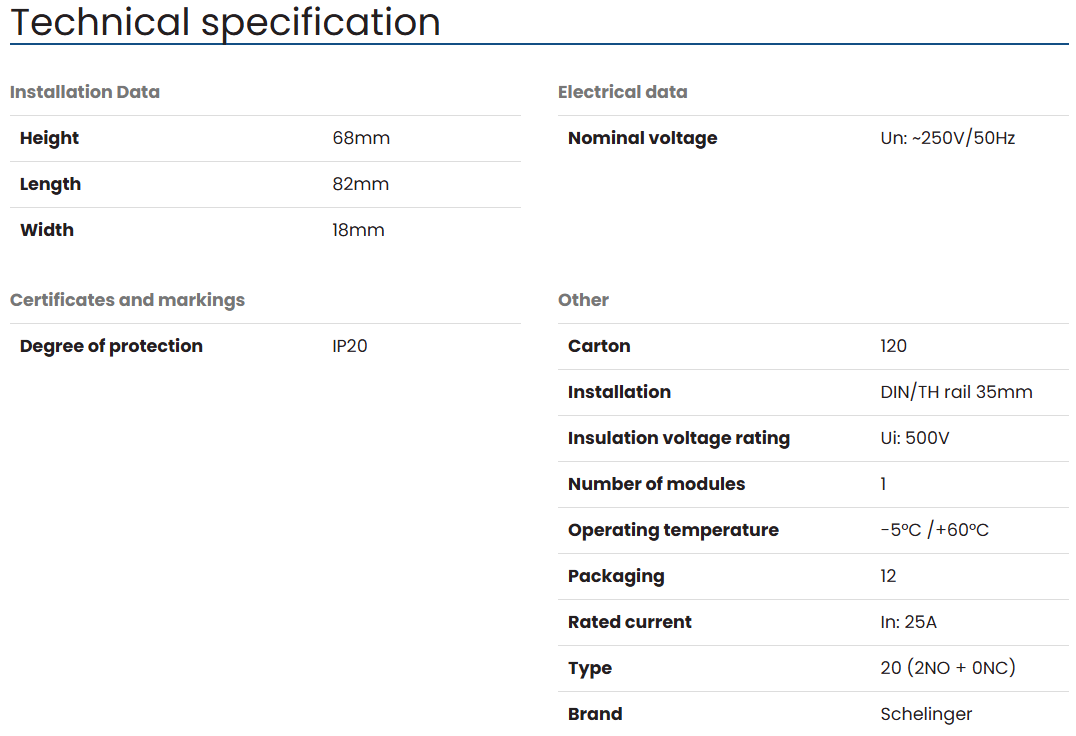Click the 18mm width value
The image size is (1076, 736).
pyautogui.click(x=358, y=230)
